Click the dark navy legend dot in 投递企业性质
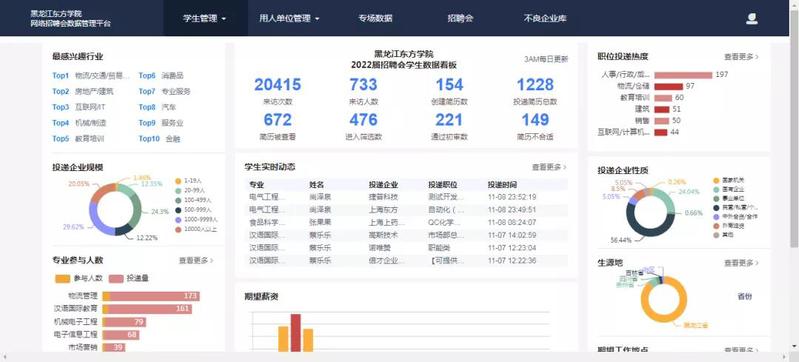Screen dimensions: 799x362 point(716,208)
